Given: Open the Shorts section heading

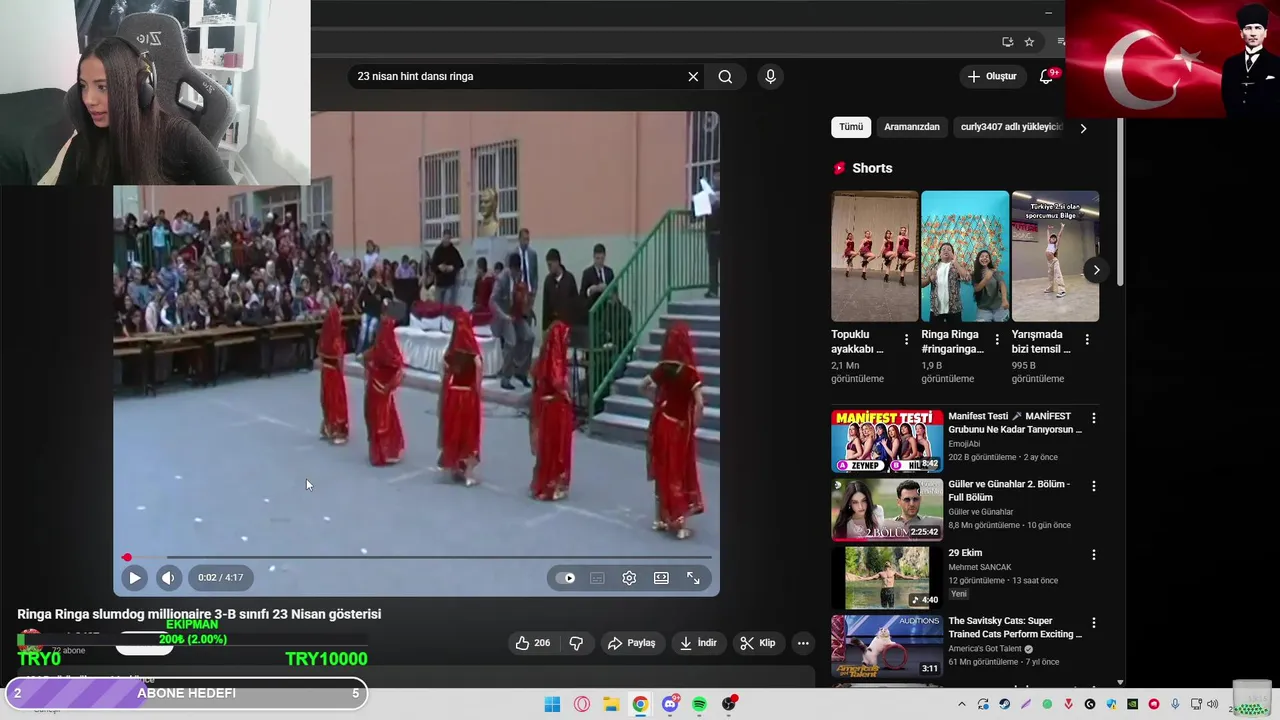Looking at the screenshot, I should 872,168.
